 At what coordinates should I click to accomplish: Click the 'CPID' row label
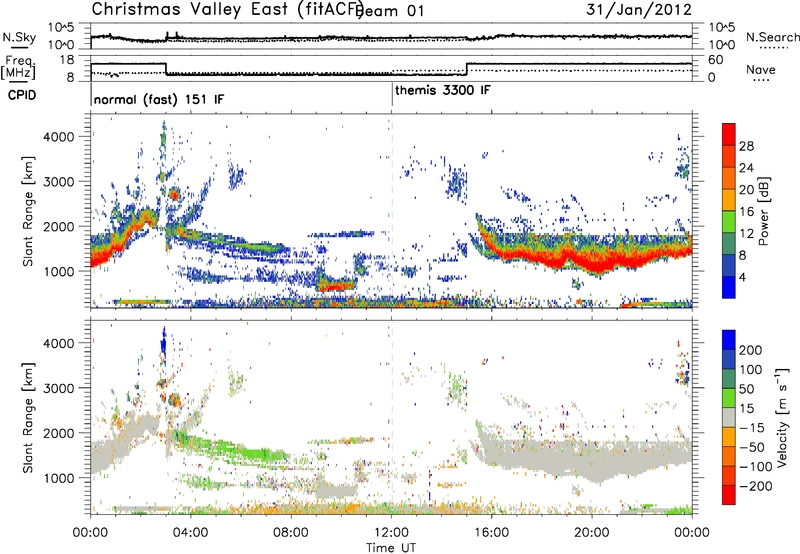(22, 95)
